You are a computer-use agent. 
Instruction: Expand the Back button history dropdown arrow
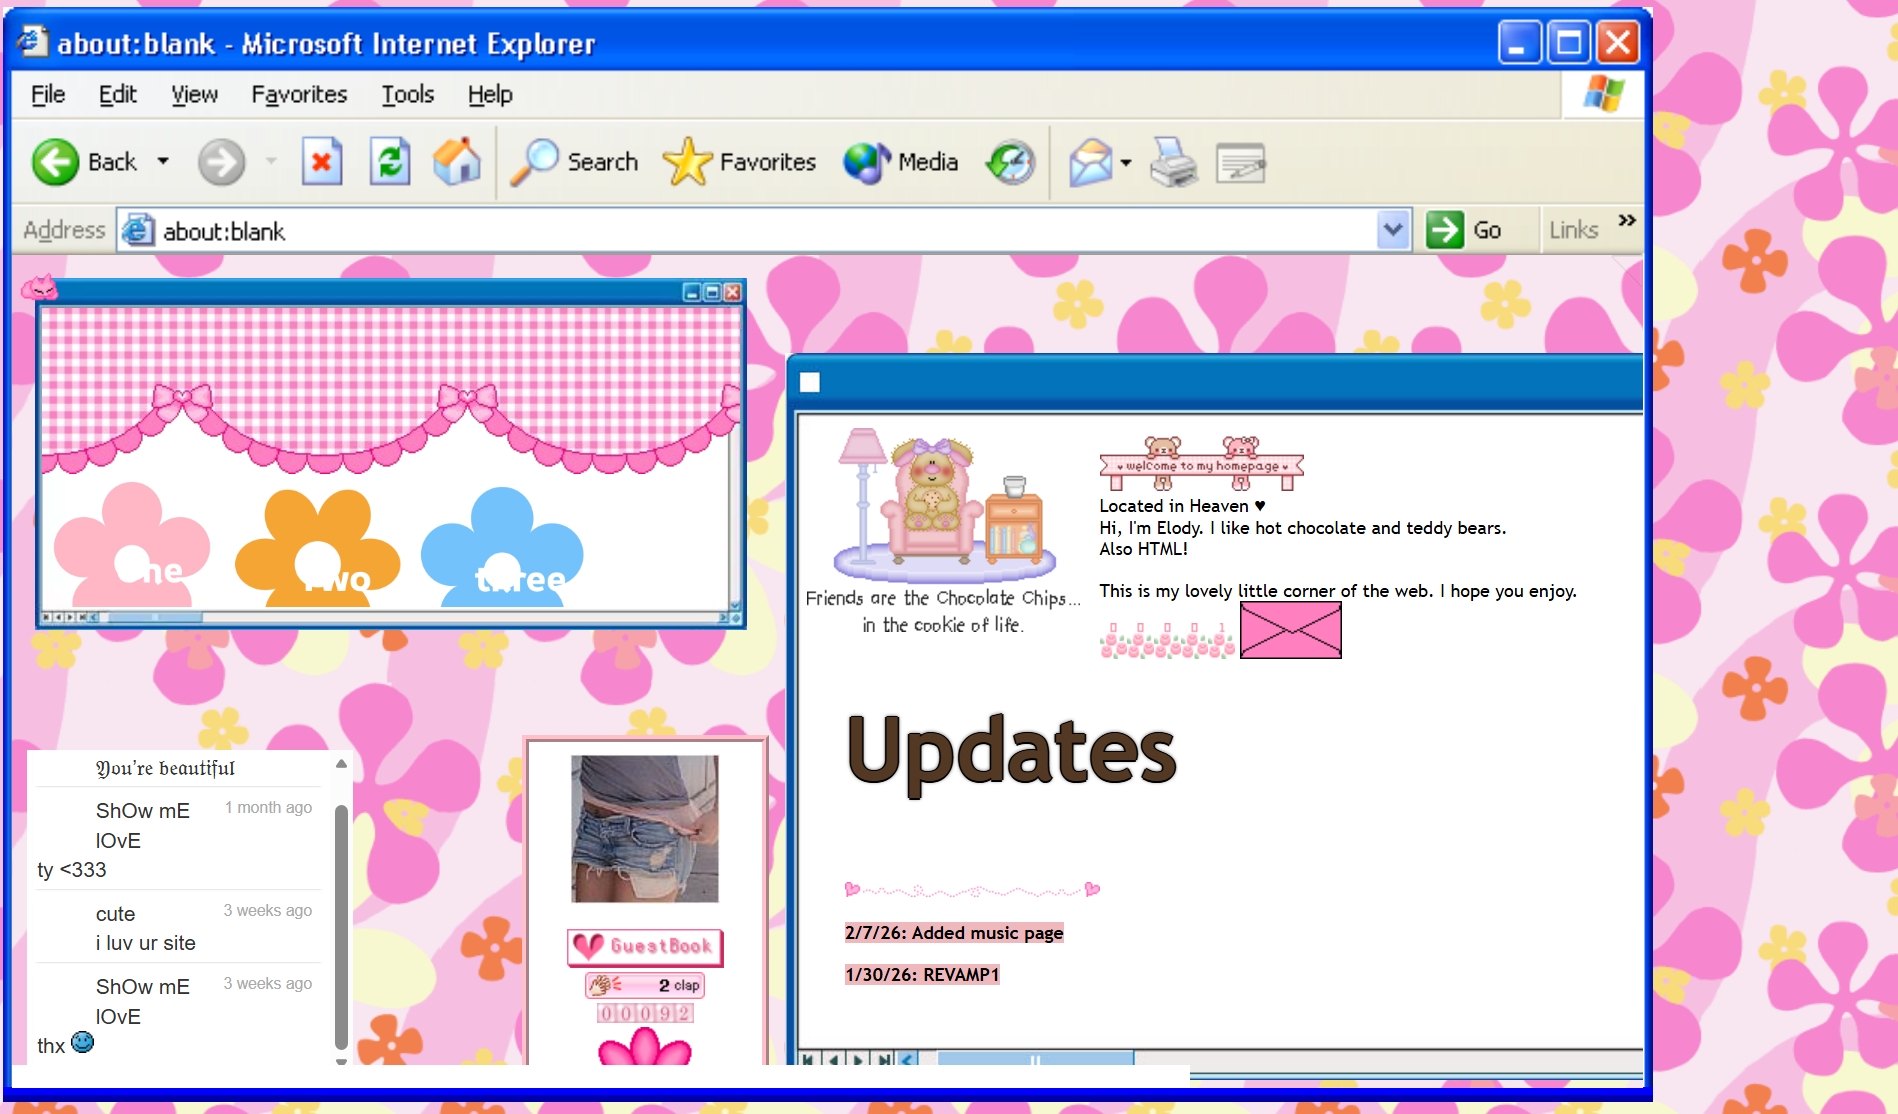coord(163,161)
